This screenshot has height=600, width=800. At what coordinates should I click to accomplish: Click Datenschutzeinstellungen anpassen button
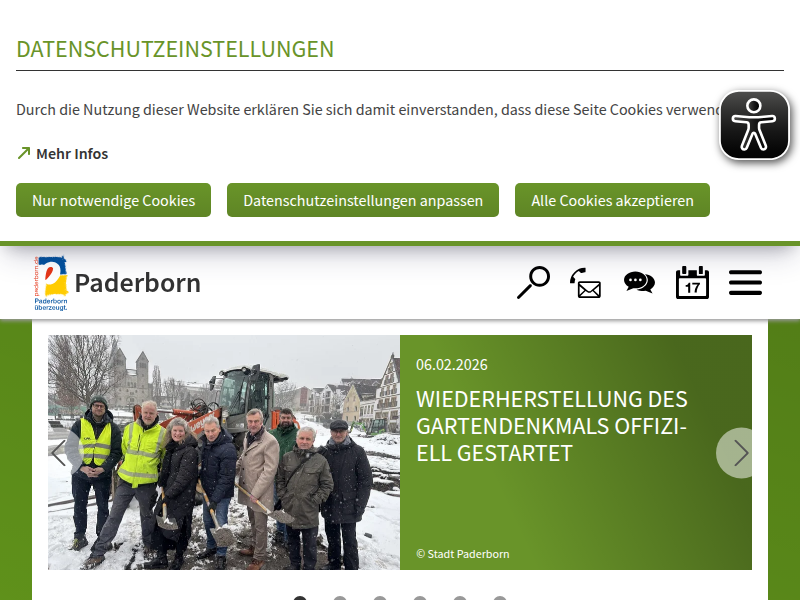click(x=363, y=200)
